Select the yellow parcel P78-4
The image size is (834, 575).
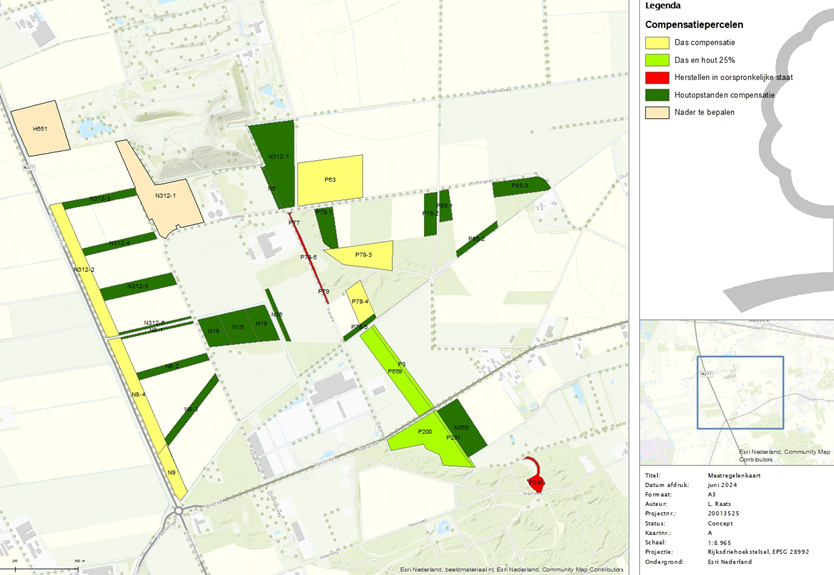(360, 302)
